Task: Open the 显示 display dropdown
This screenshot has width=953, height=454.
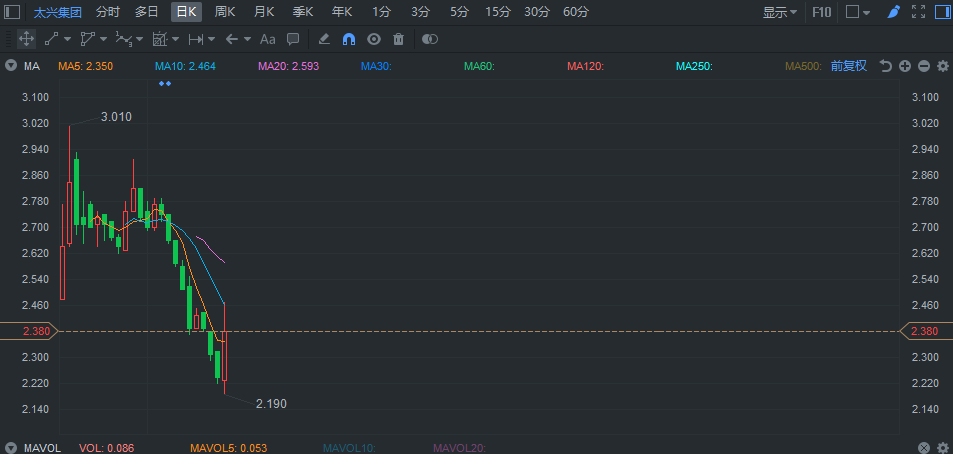Action: point(780,12)
